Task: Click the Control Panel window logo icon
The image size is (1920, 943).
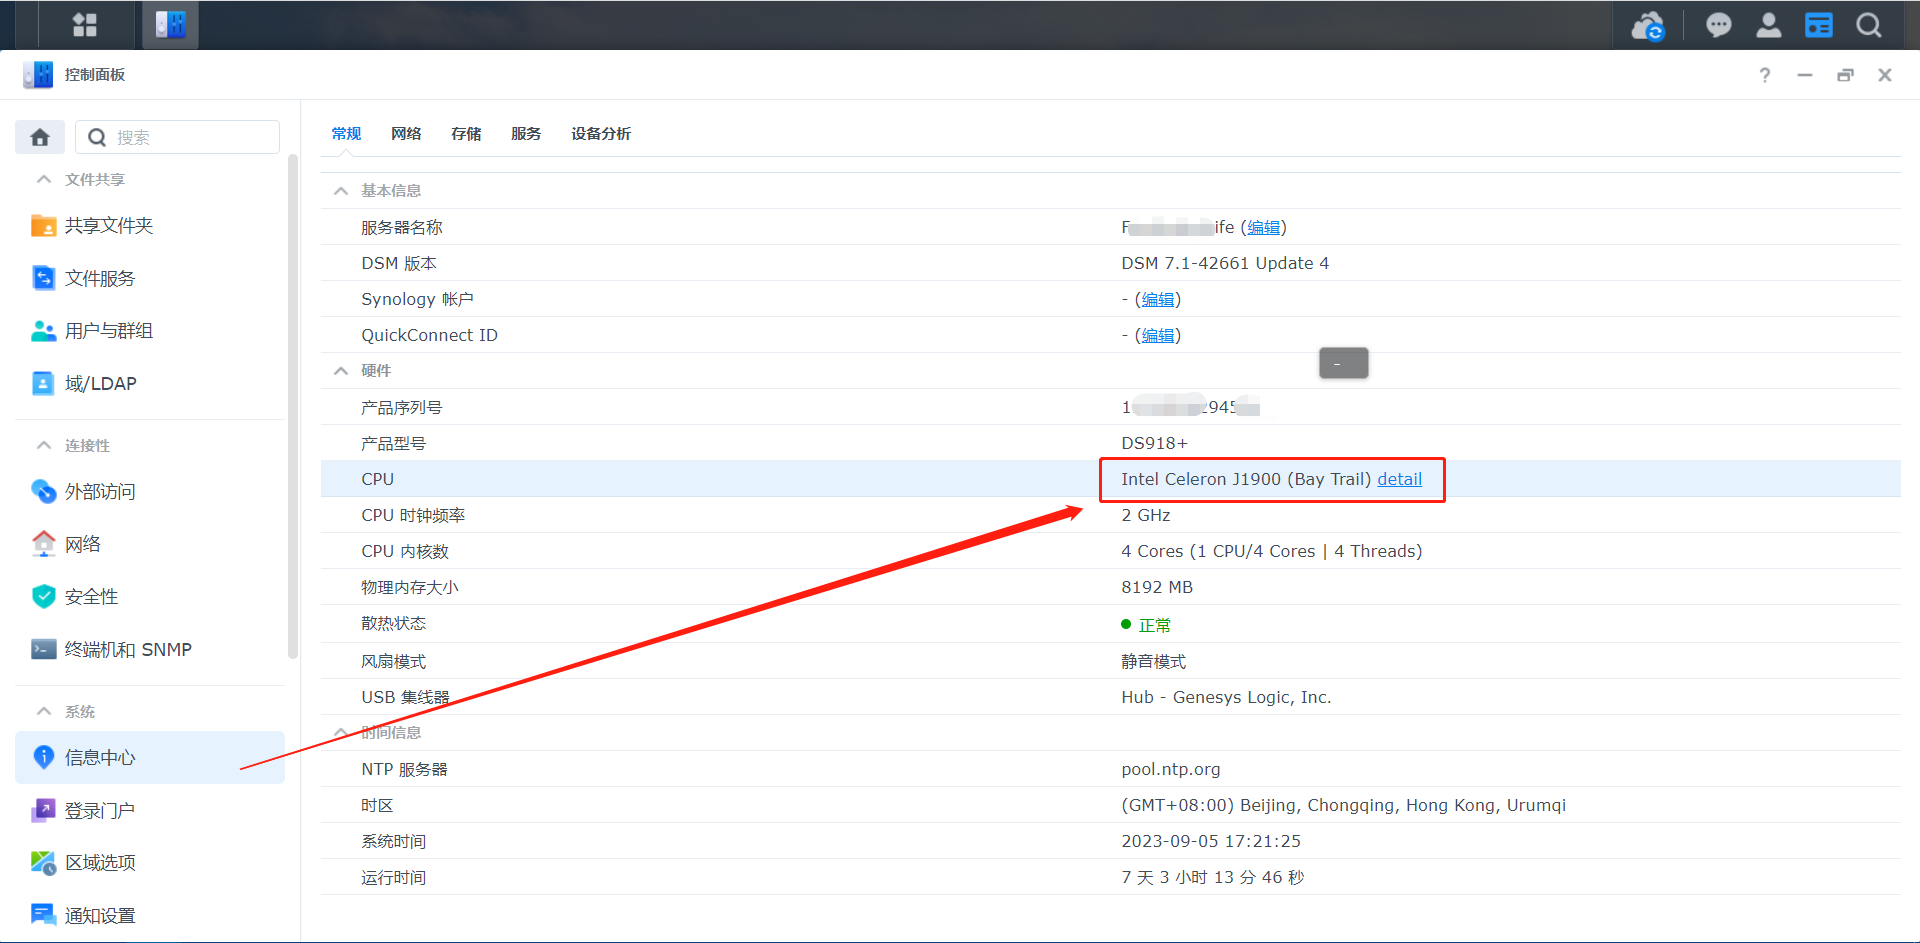Action: coord(38,74)
